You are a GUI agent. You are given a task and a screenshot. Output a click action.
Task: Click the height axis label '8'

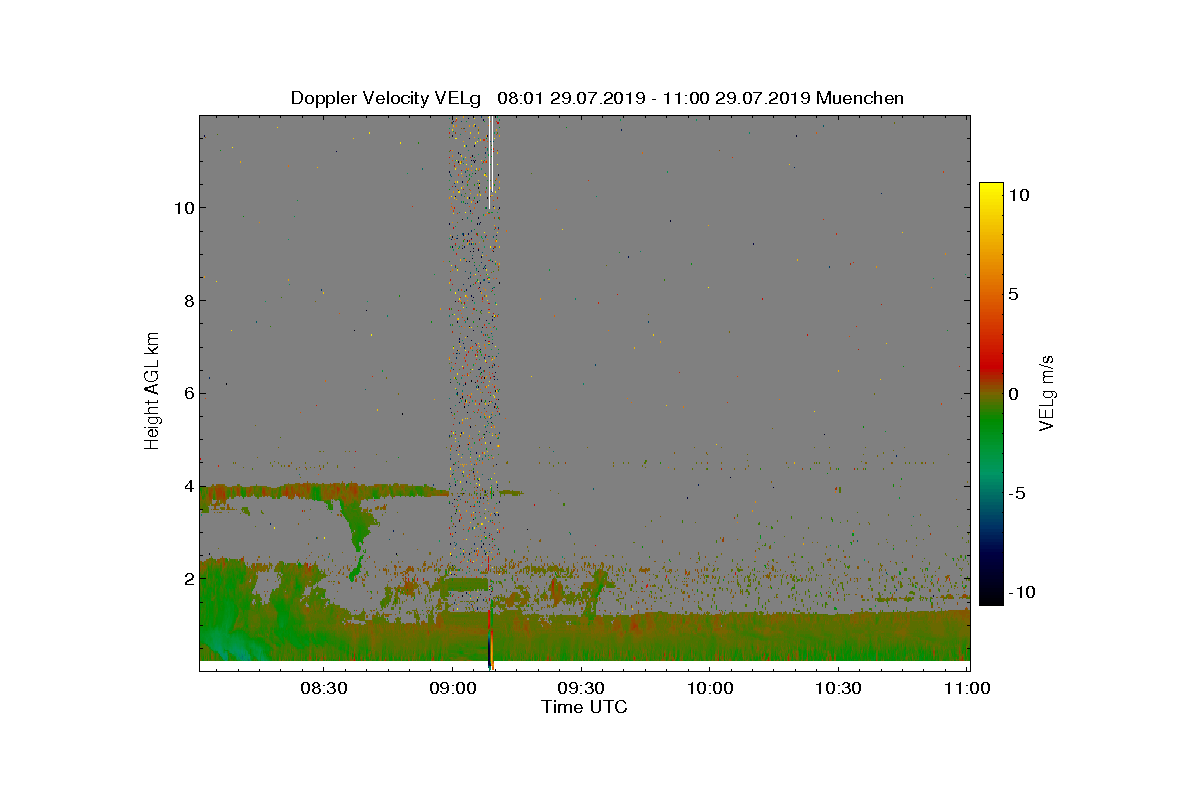[188, 300]
